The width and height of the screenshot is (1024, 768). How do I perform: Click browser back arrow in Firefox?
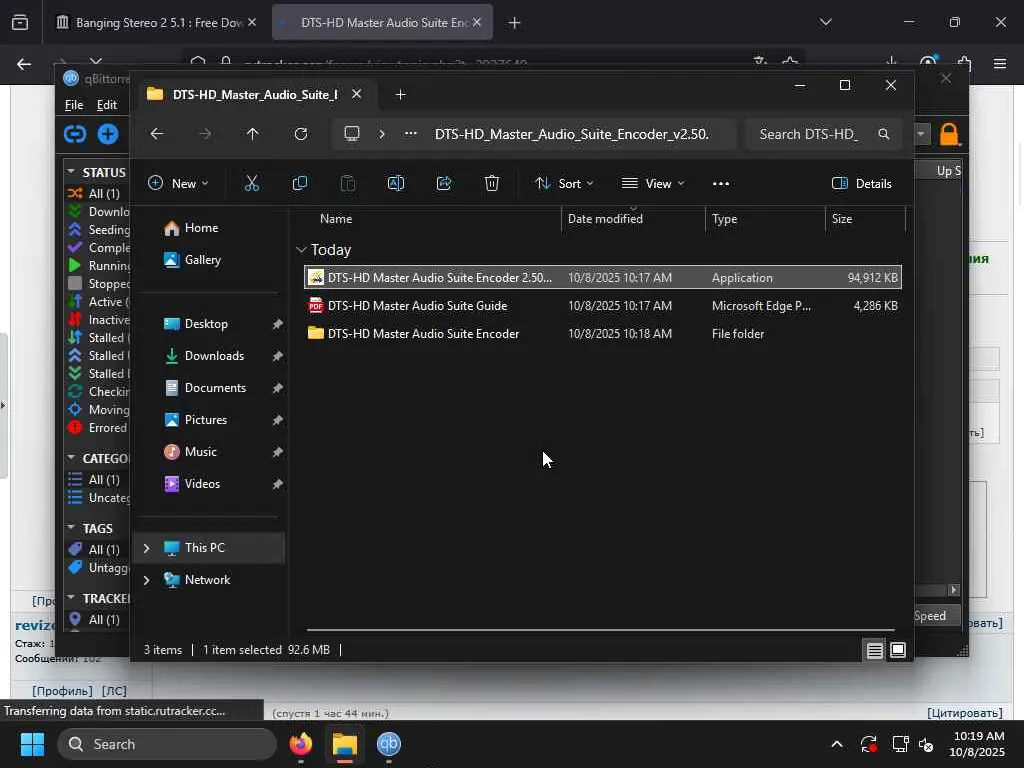coord(24,63)
